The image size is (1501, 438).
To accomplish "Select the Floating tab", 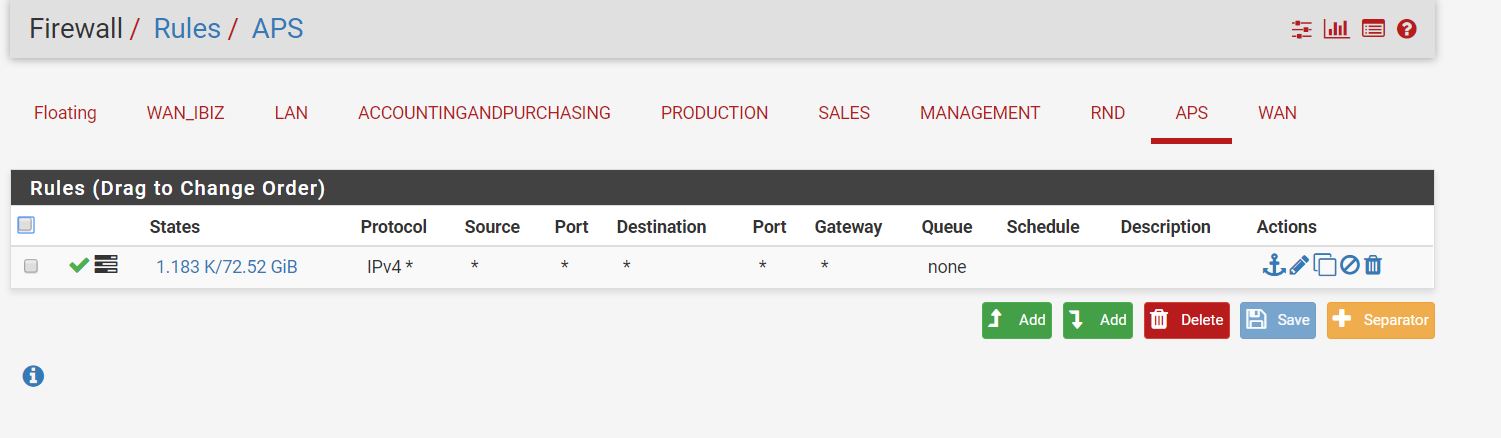I will click(65, 113).
